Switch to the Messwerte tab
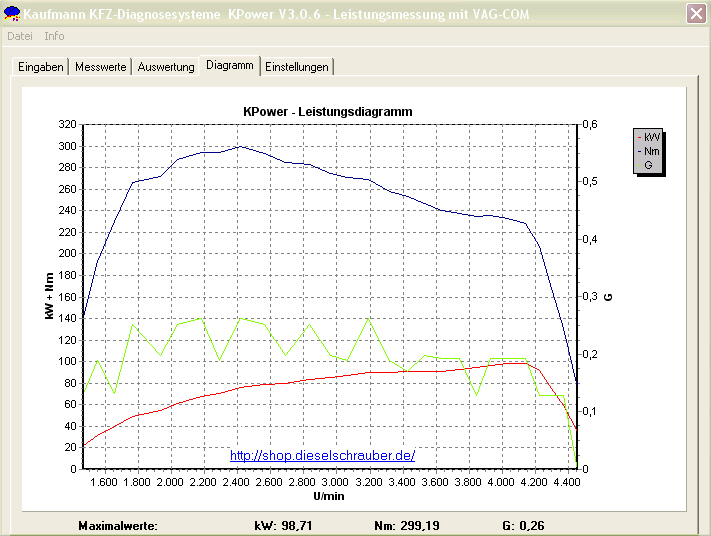Image resolution: width=711 pixels, height=536 pixels. (101, 67)
